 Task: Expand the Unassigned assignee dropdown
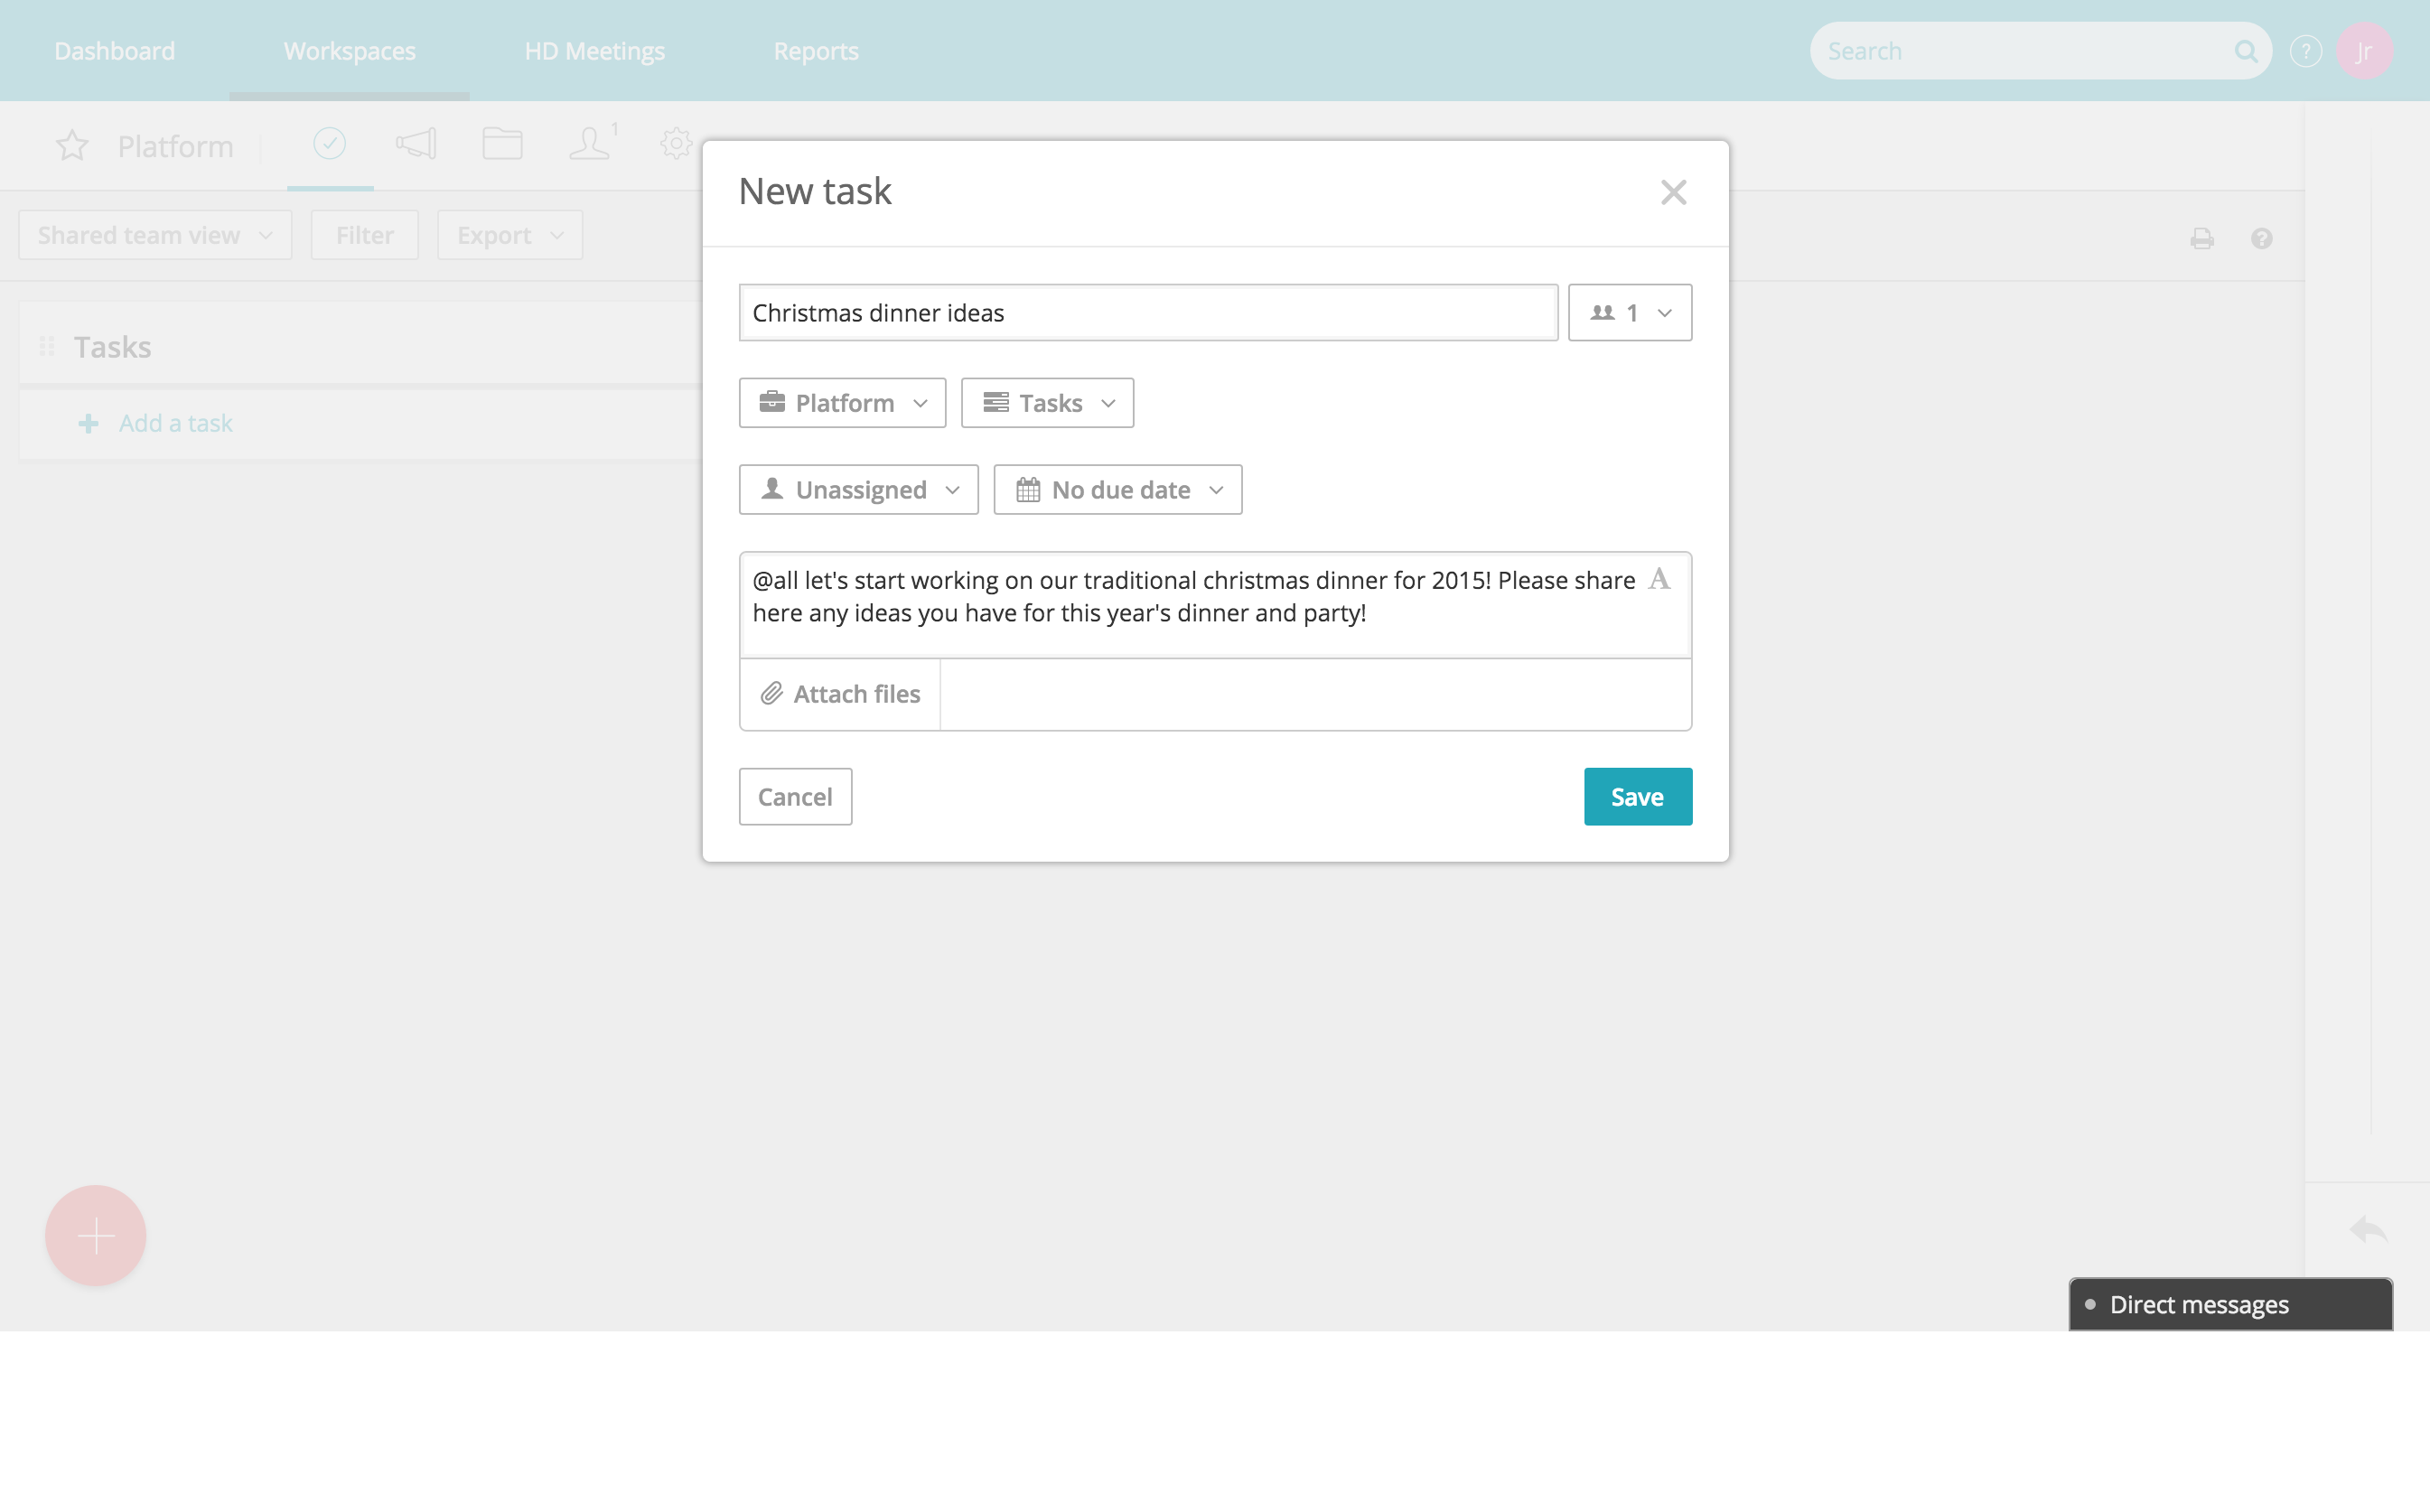[858, 489]
